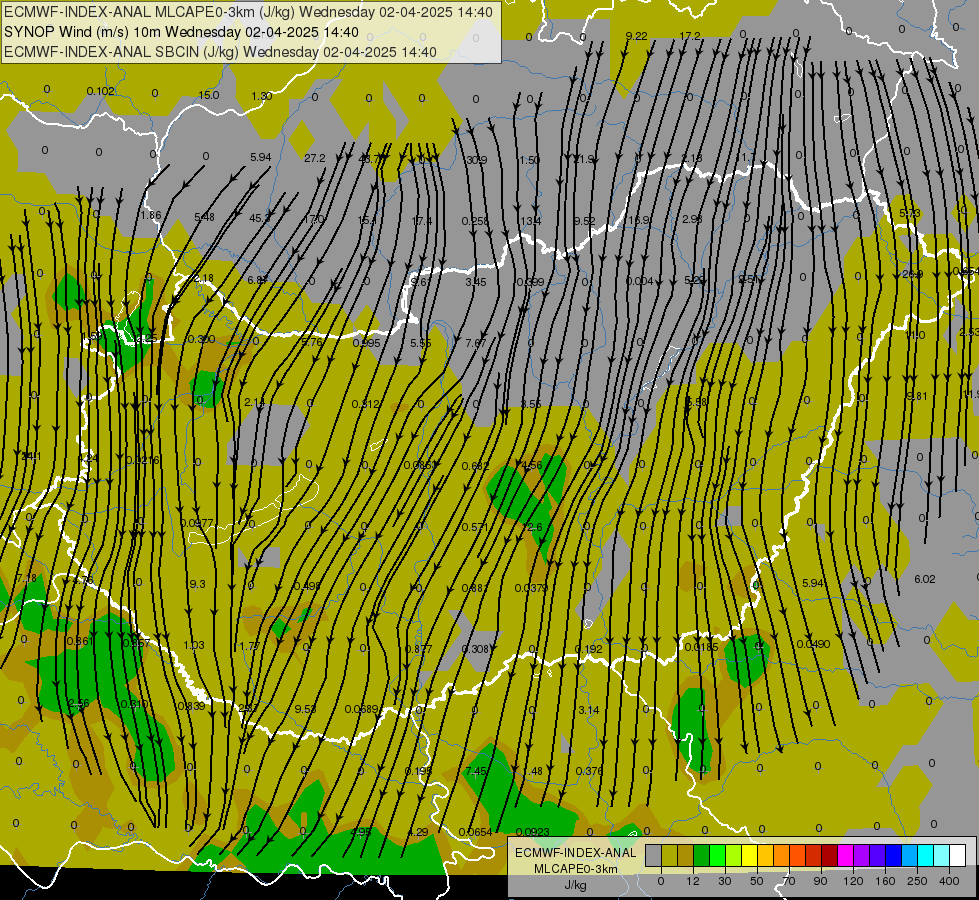The image size is (979, 900).
Task: Click the map value 17.2
Action: tap(690, 36)
